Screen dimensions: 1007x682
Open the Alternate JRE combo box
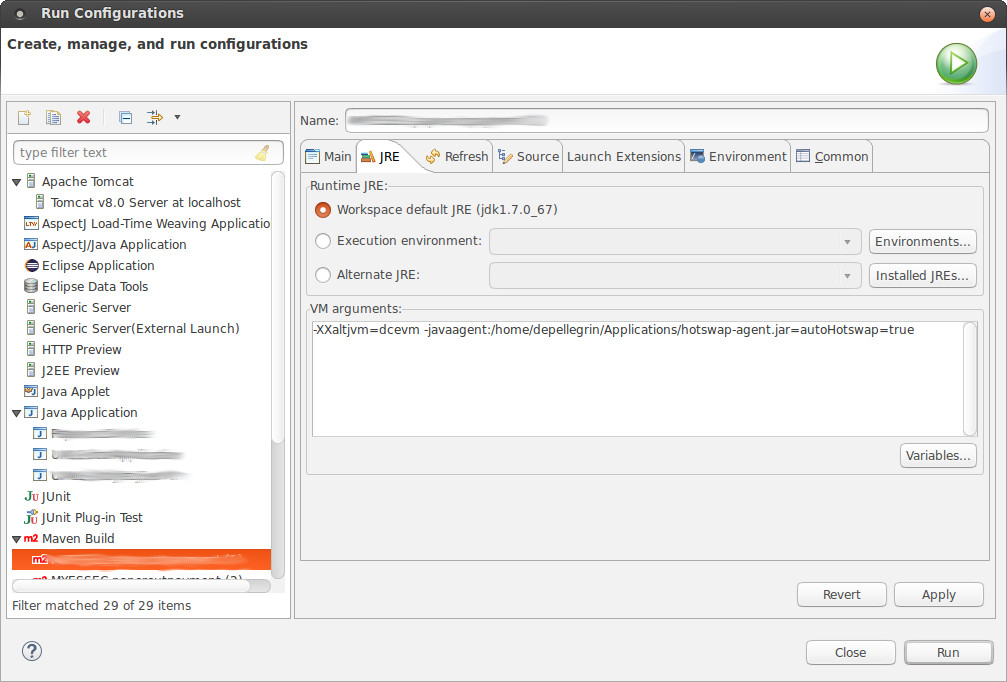click(675, 275)
